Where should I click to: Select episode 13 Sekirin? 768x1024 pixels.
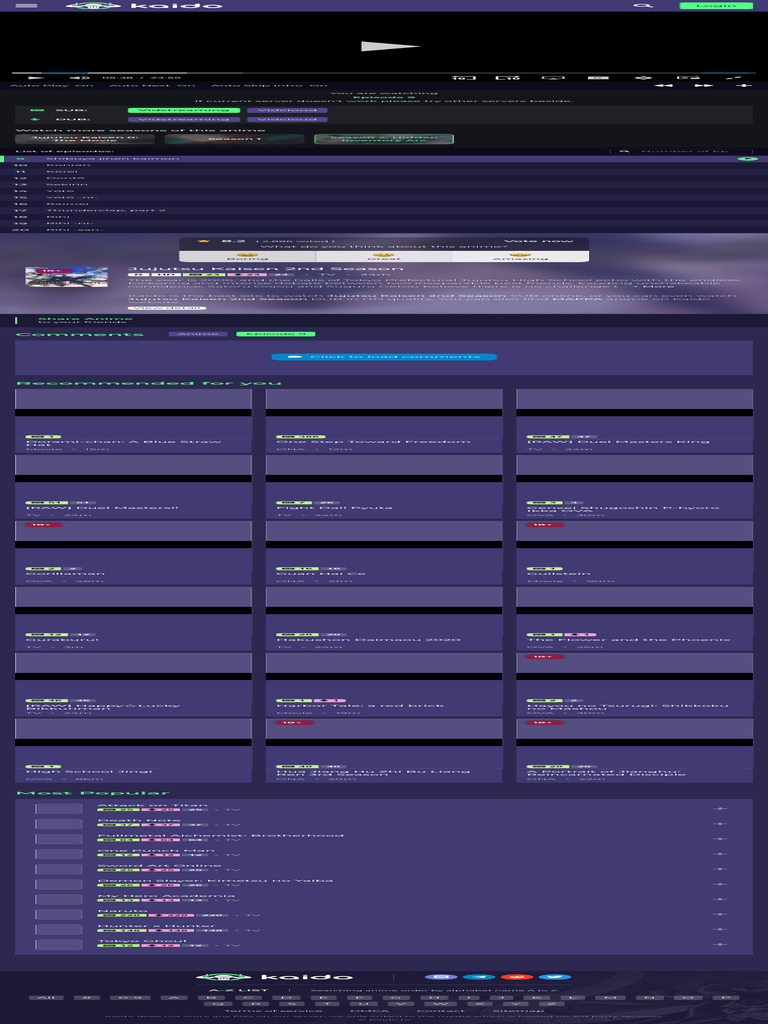(384, 185)
